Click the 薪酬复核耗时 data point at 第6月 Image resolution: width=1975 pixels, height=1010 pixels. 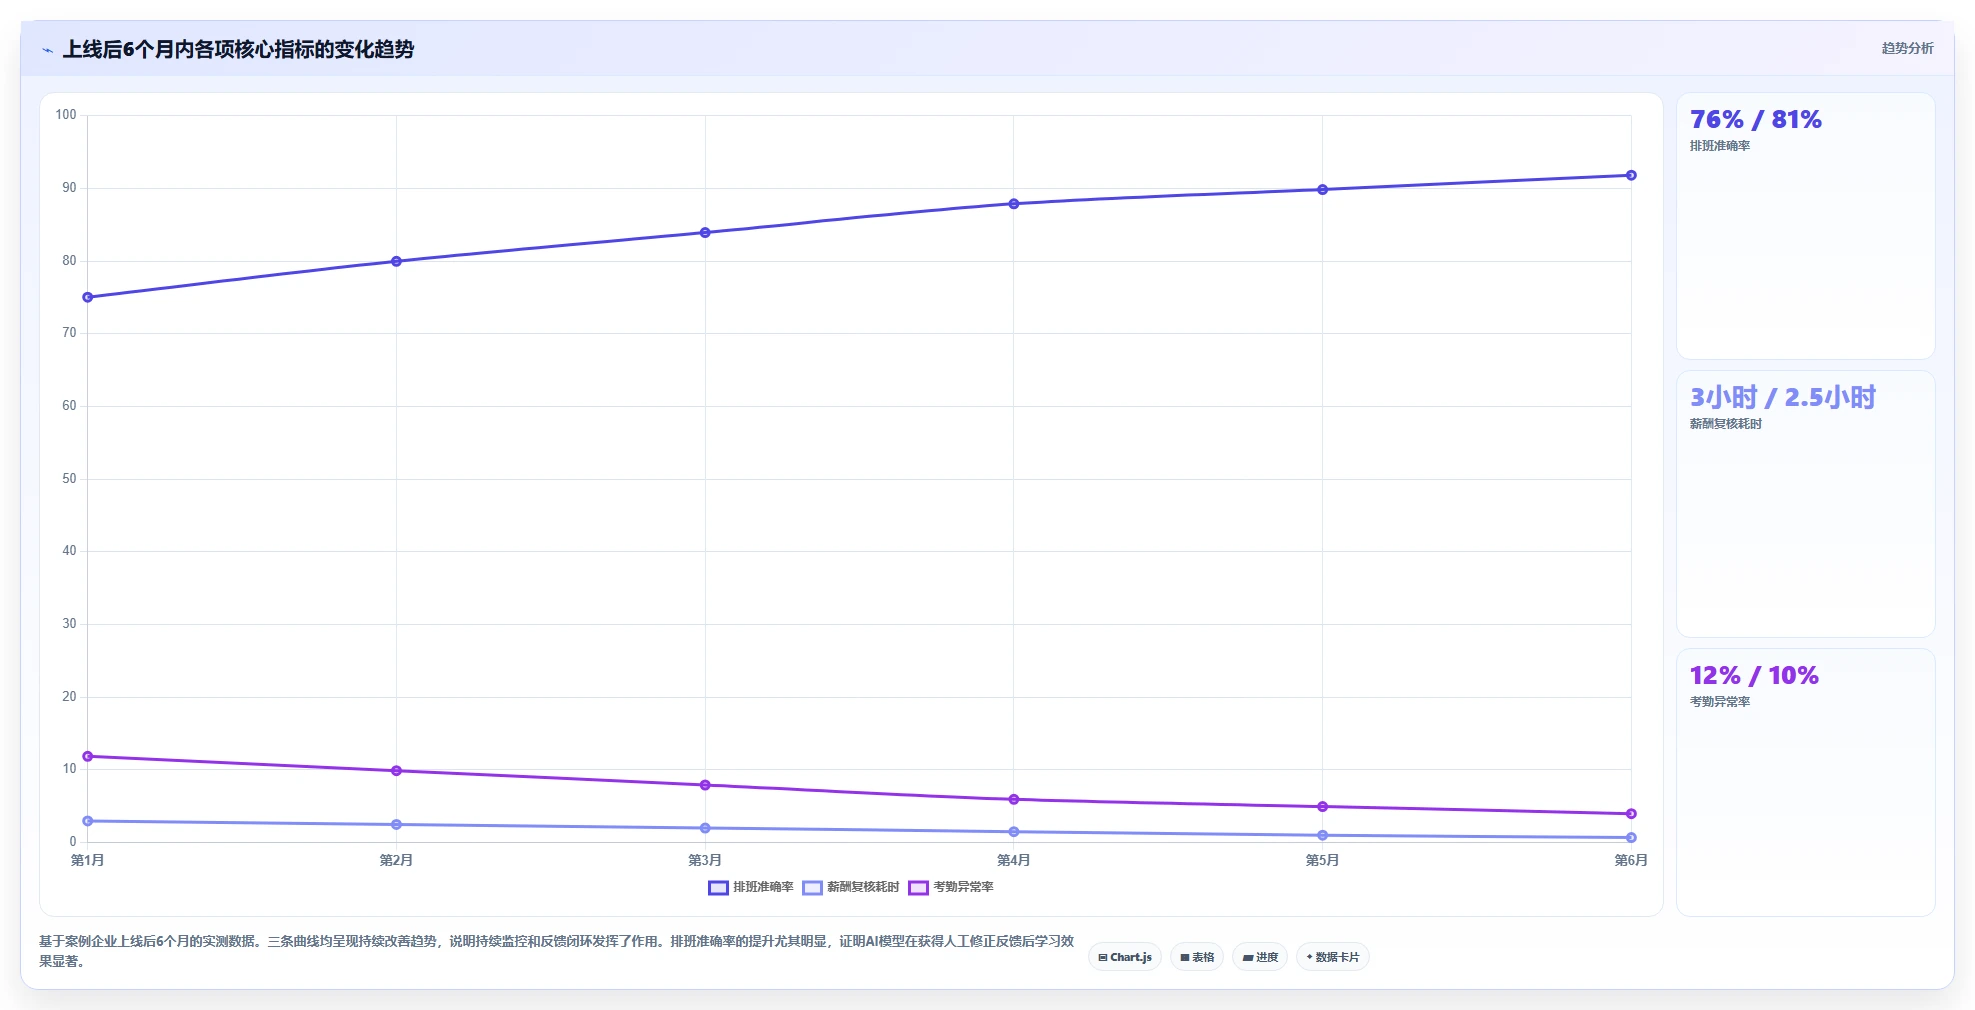coord(1631,837)
